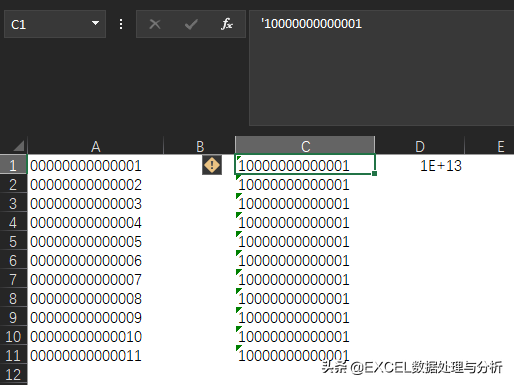Click cell C10 in row 10
This screenshot has width=514, height=385.
pos(305,336)
